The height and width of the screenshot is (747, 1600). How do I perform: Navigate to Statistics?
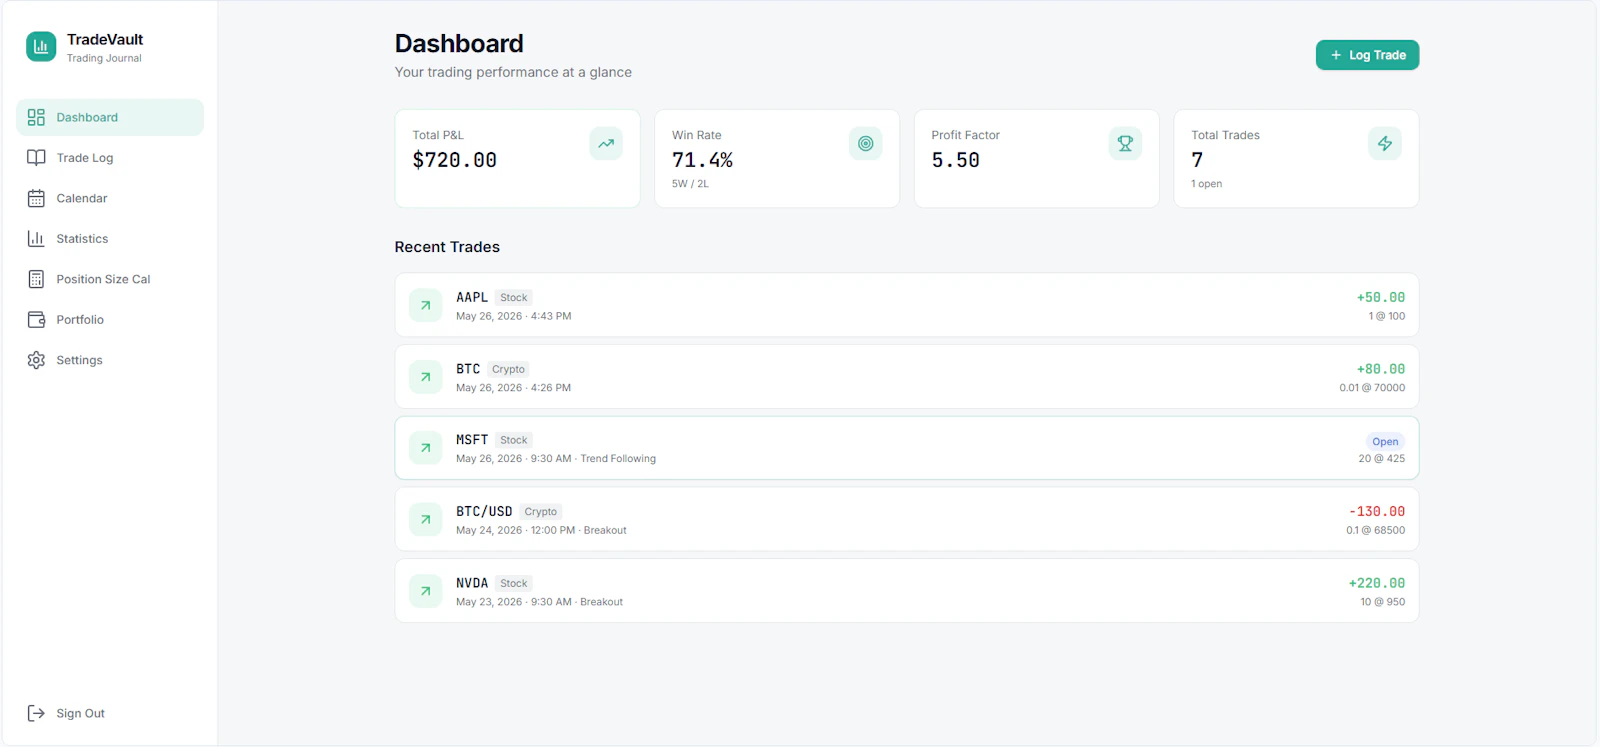pos(110,239)
